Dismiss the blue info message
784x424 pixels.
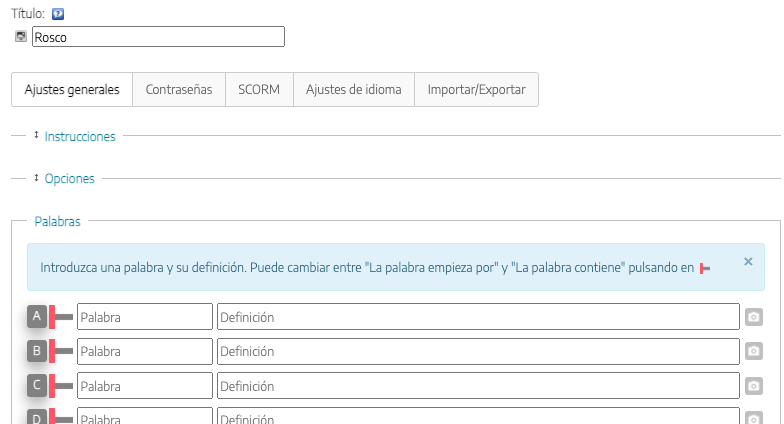coord(748,261)
